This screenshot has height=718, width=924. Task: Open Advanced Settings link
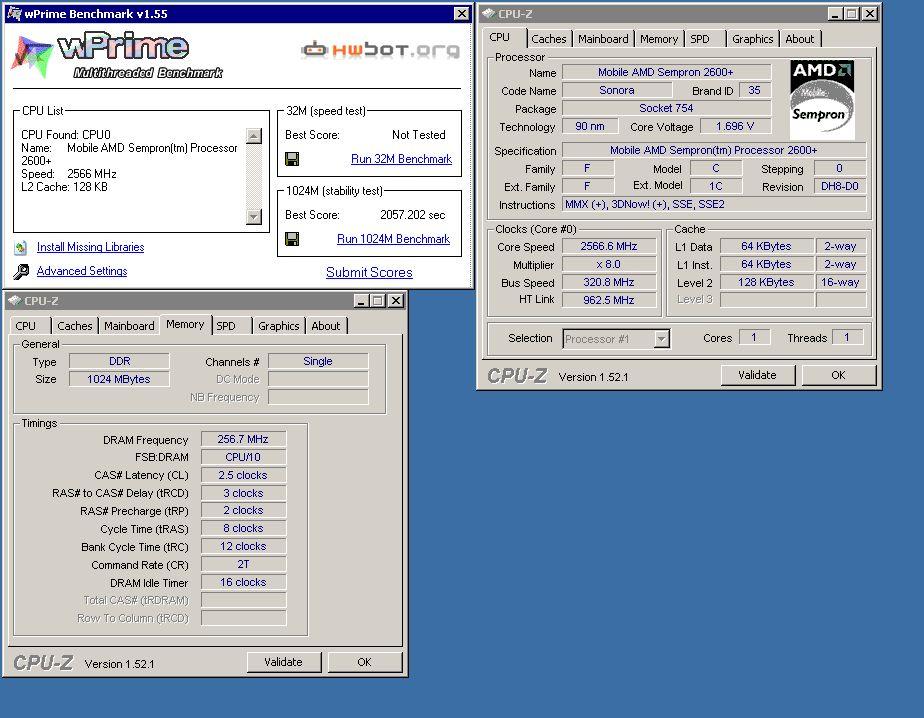(82, 271)
